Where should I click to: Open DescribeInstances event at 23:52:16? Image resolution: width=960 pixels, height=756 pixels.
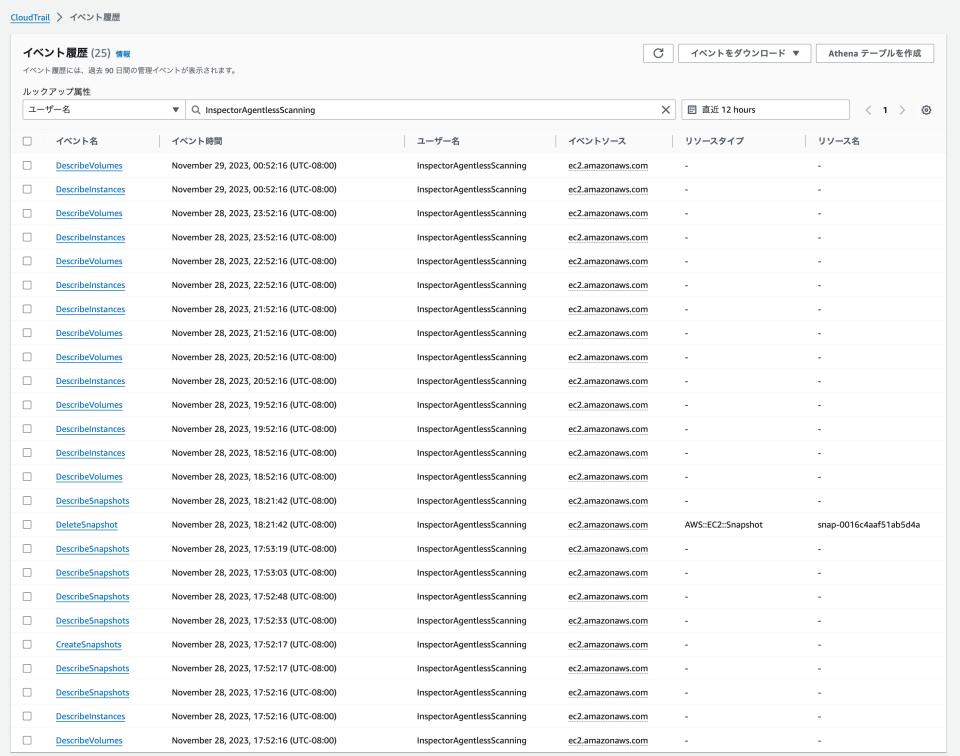coord(90,237)
